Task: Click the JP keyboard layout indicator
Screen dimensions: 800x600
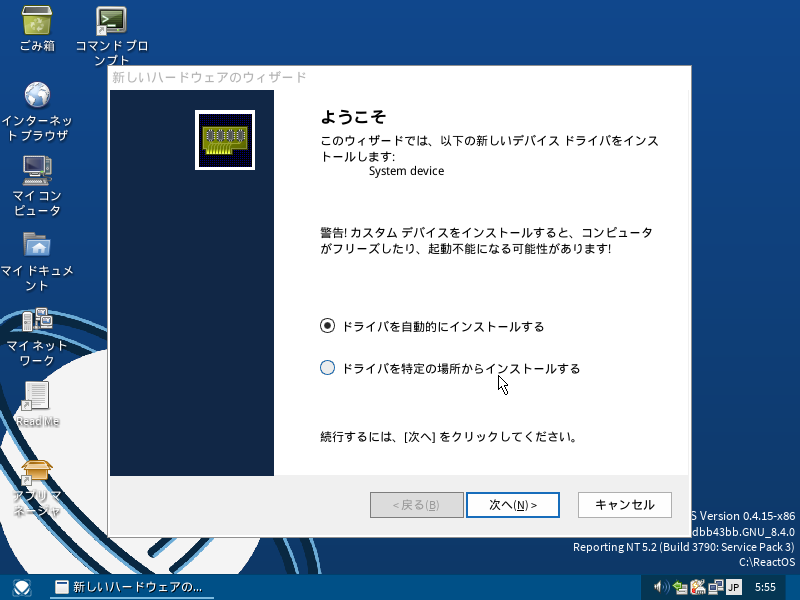Action: pyautogui.click(x=733, y=587)
